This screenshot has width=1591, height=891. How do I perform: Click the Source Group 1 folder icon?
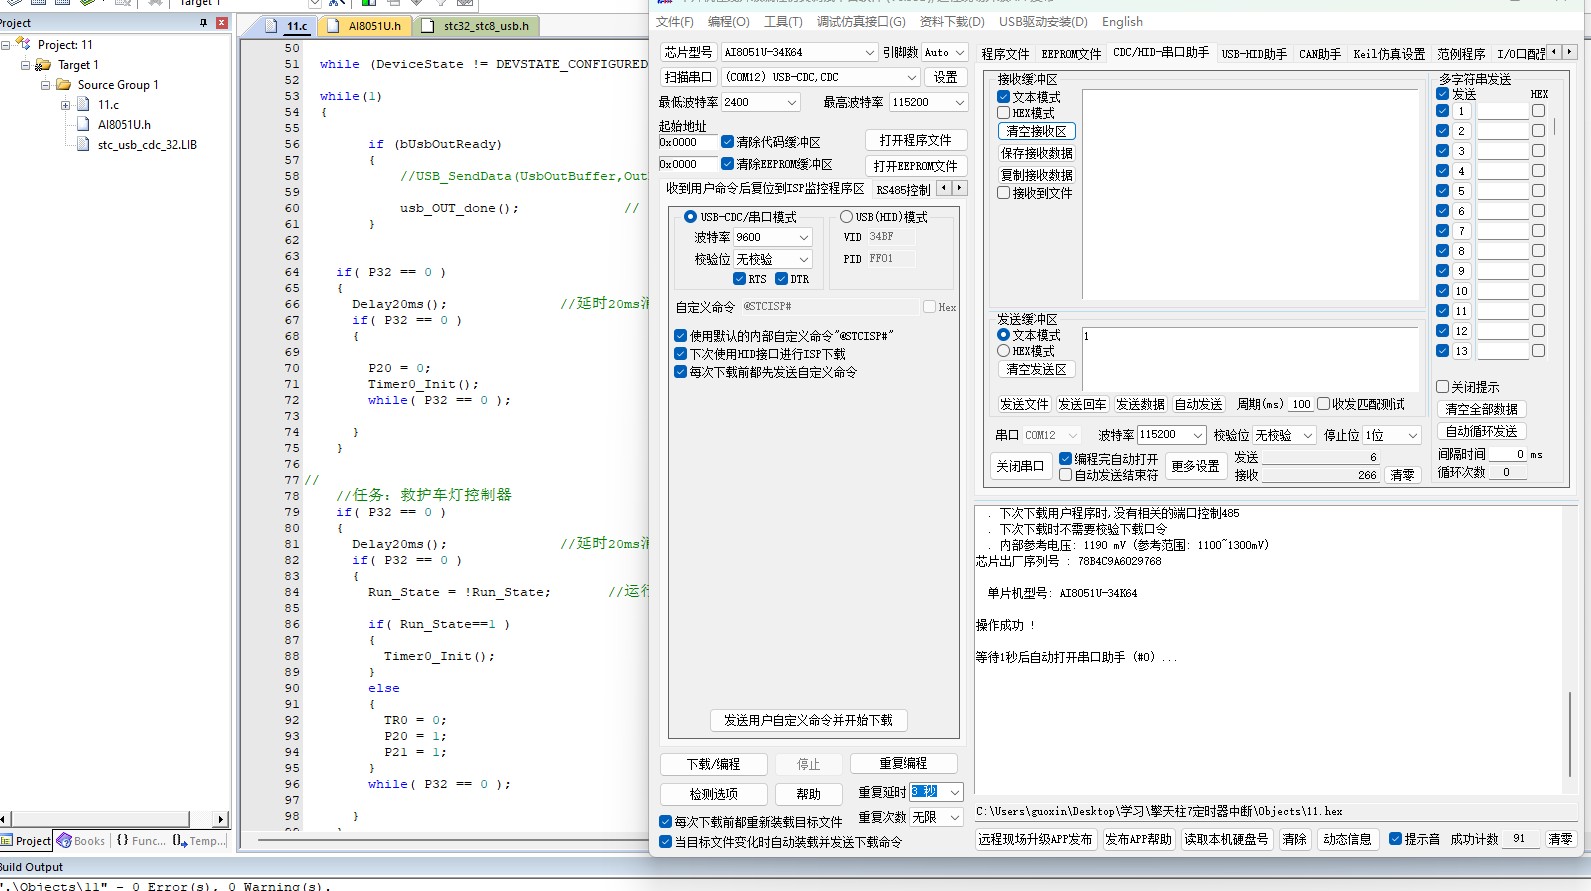[x=64, y=85]
